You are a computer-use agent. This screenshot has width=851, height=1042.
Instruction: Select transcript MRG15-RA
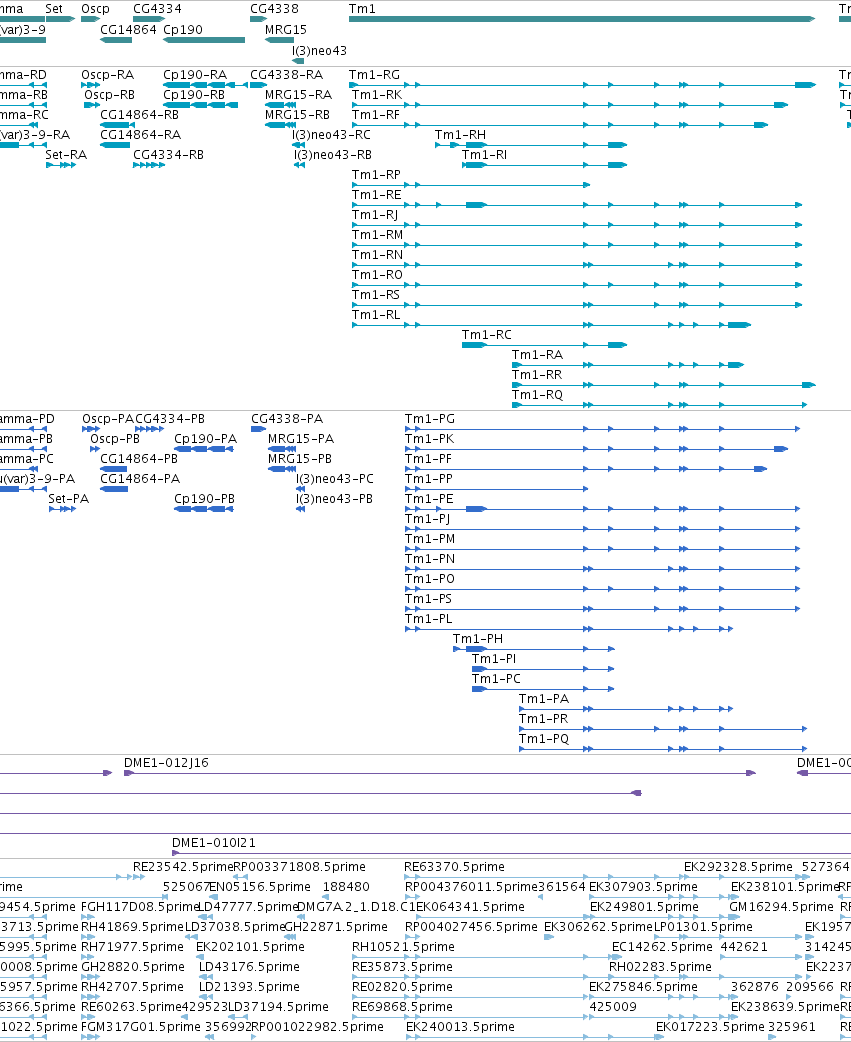coord(298,95)
